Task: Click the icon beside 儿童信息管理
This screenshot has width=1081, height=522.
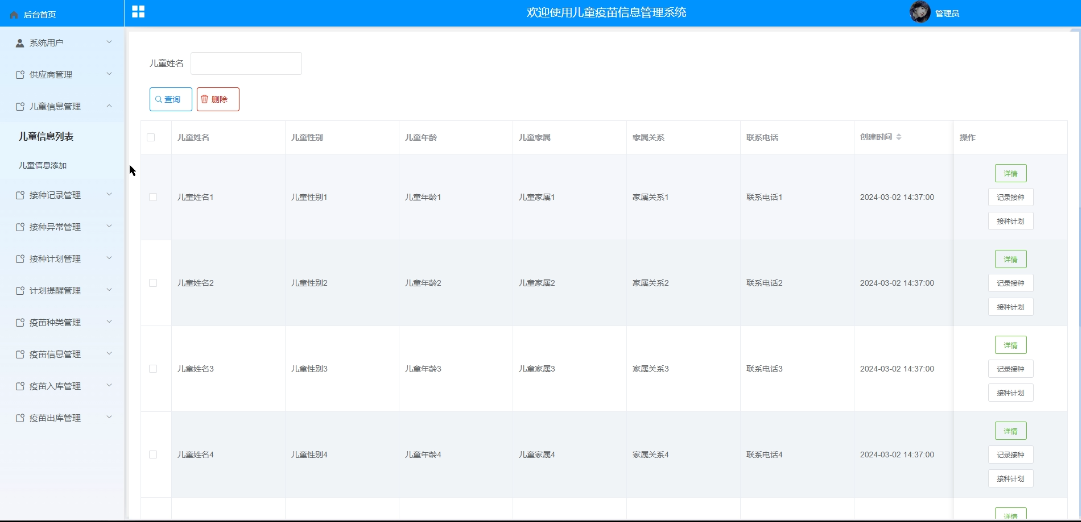Action: point(20,106)
